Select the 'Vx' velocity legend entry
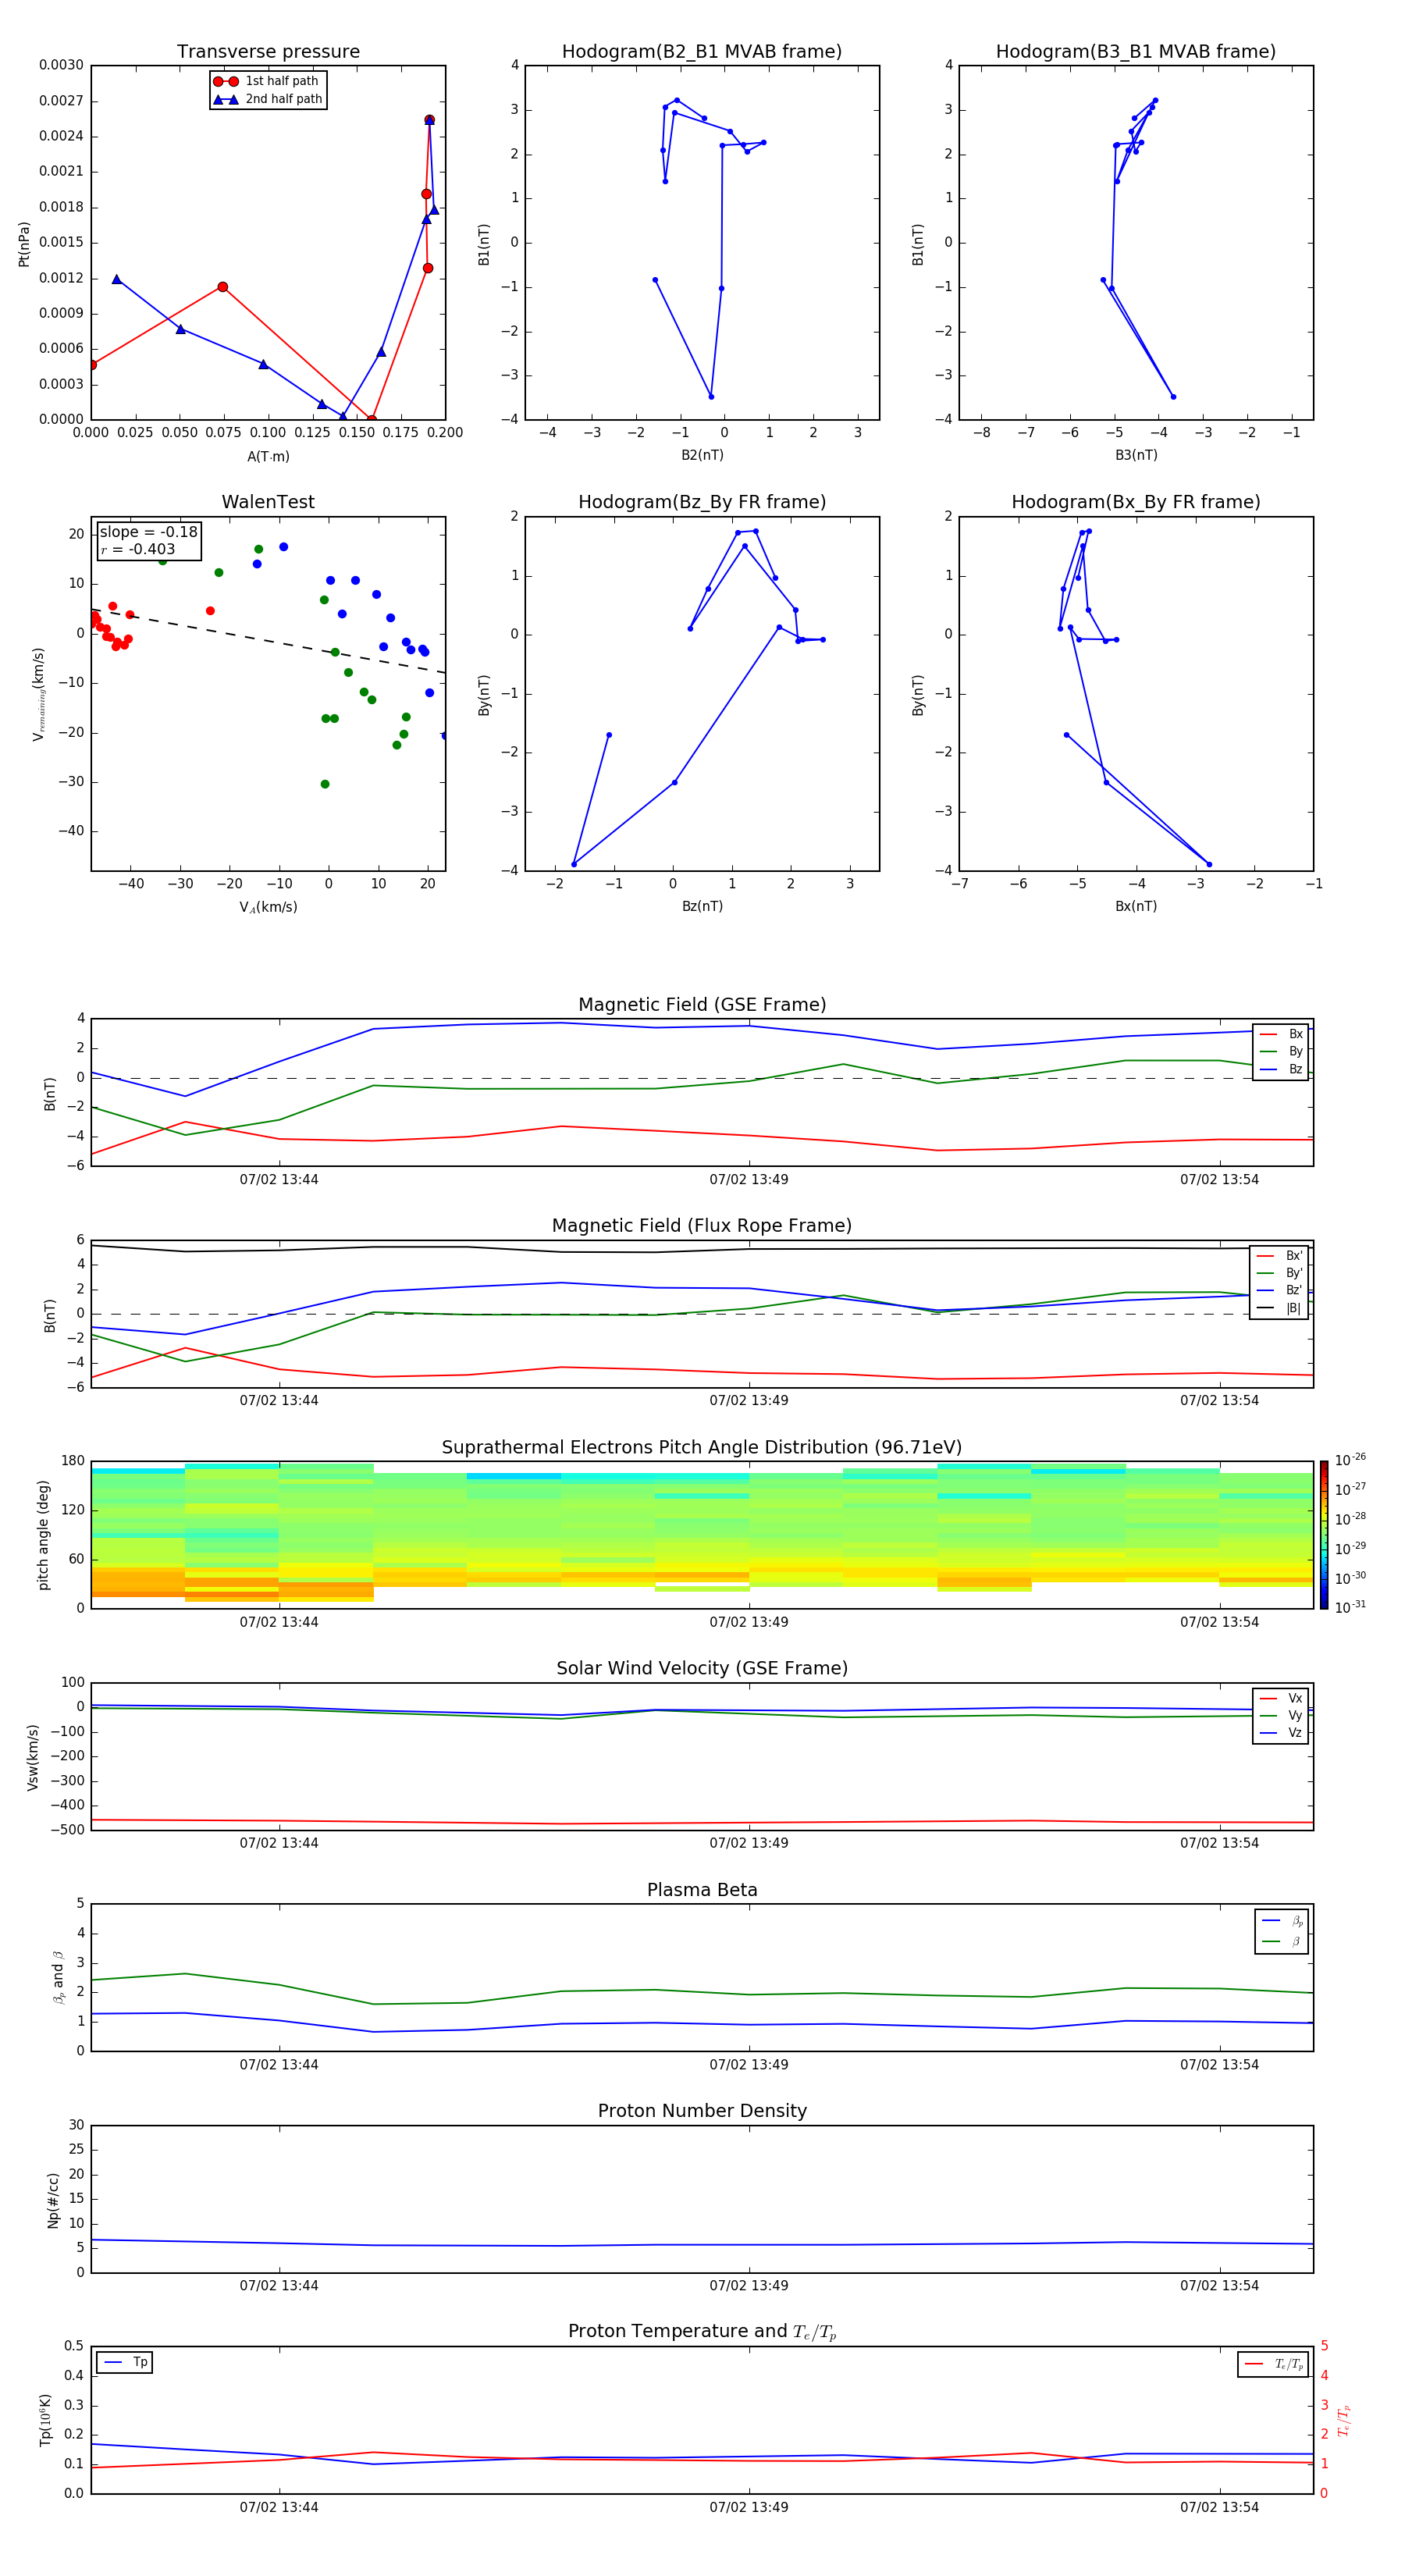The width and height of the screenshot is (1405, 2576). (x=1281, y=1698)
